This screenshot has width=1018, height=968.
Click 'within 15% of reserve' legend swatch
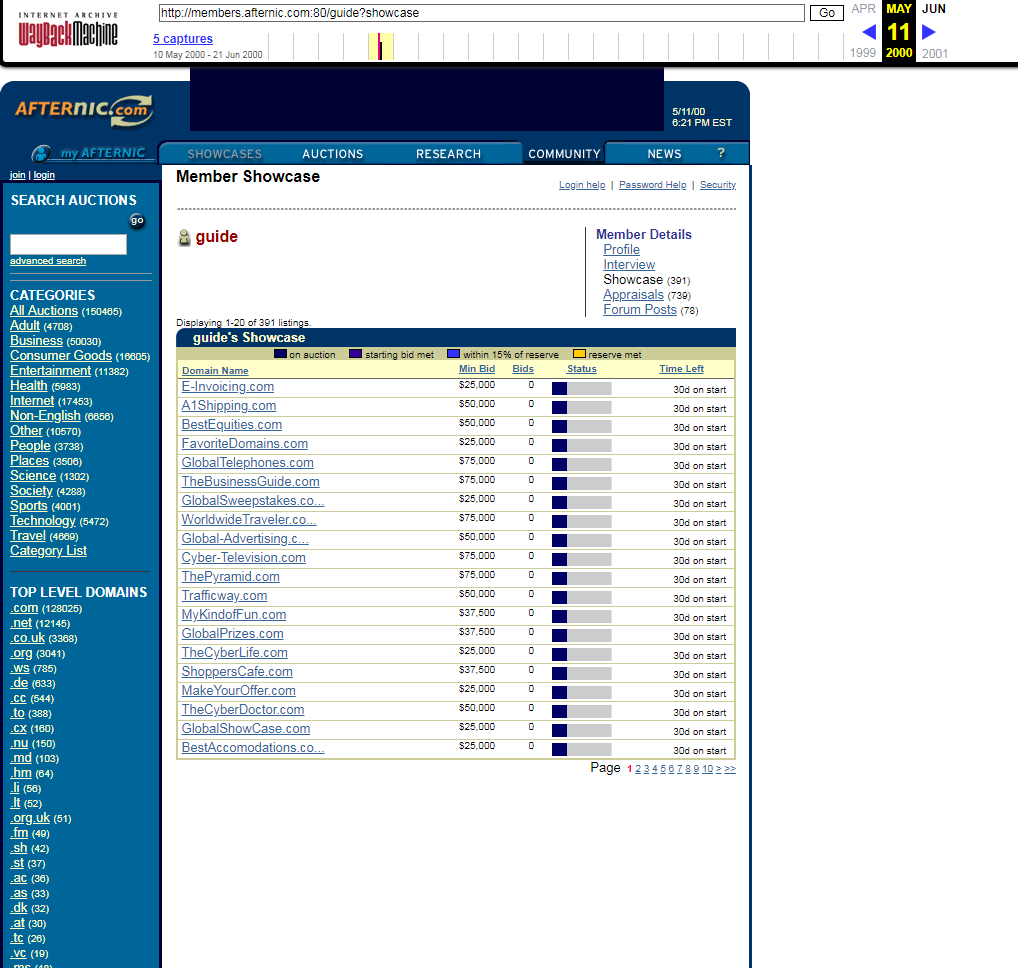pos(453,354)
